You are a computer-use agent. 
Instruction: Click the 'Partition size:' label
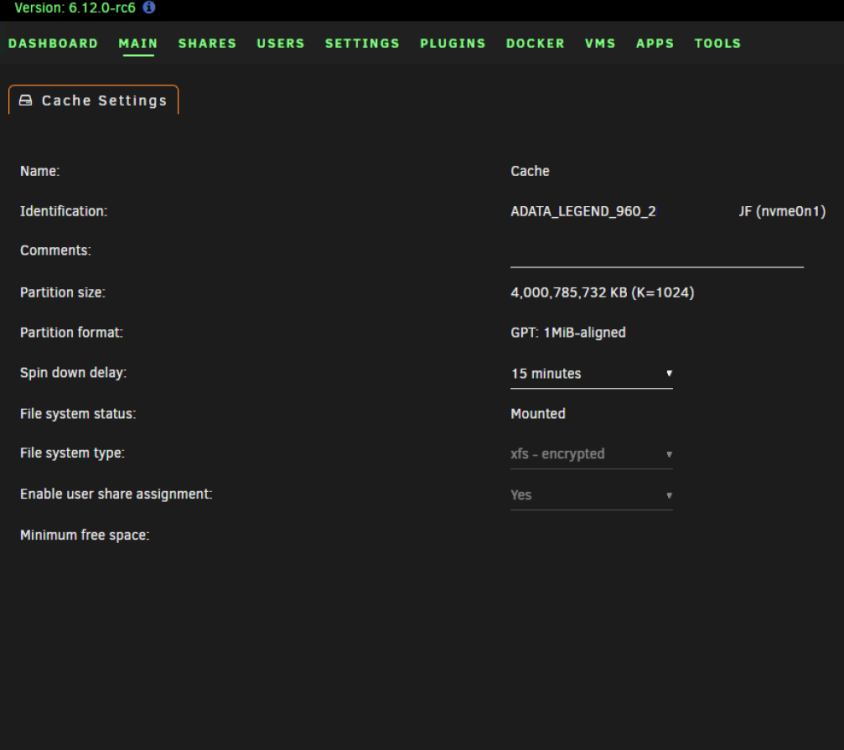[x=62, y=292]
